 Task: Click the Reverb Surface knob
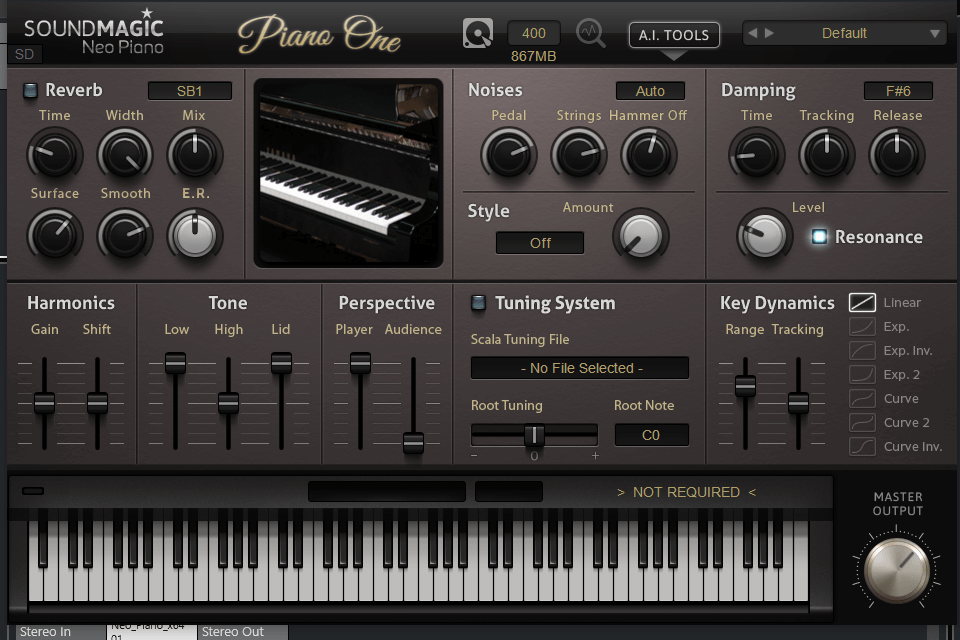54,235
